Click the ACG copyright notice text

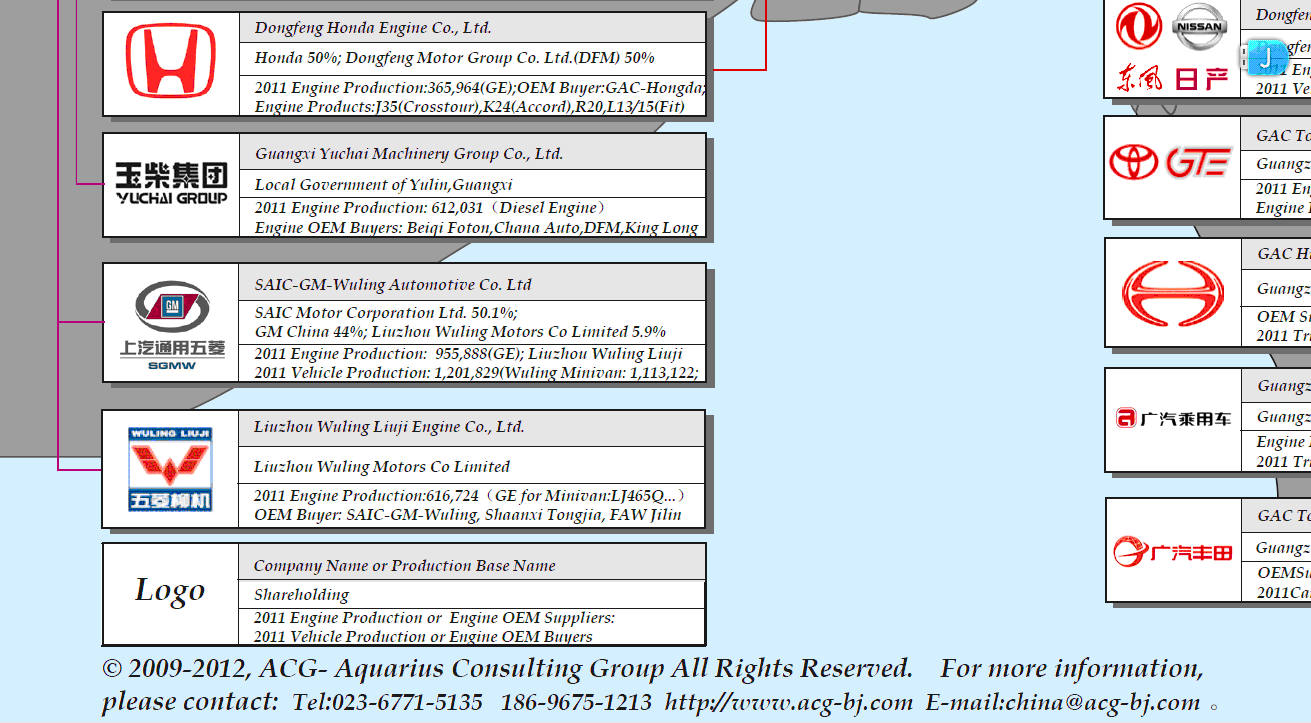coord(507,668)
